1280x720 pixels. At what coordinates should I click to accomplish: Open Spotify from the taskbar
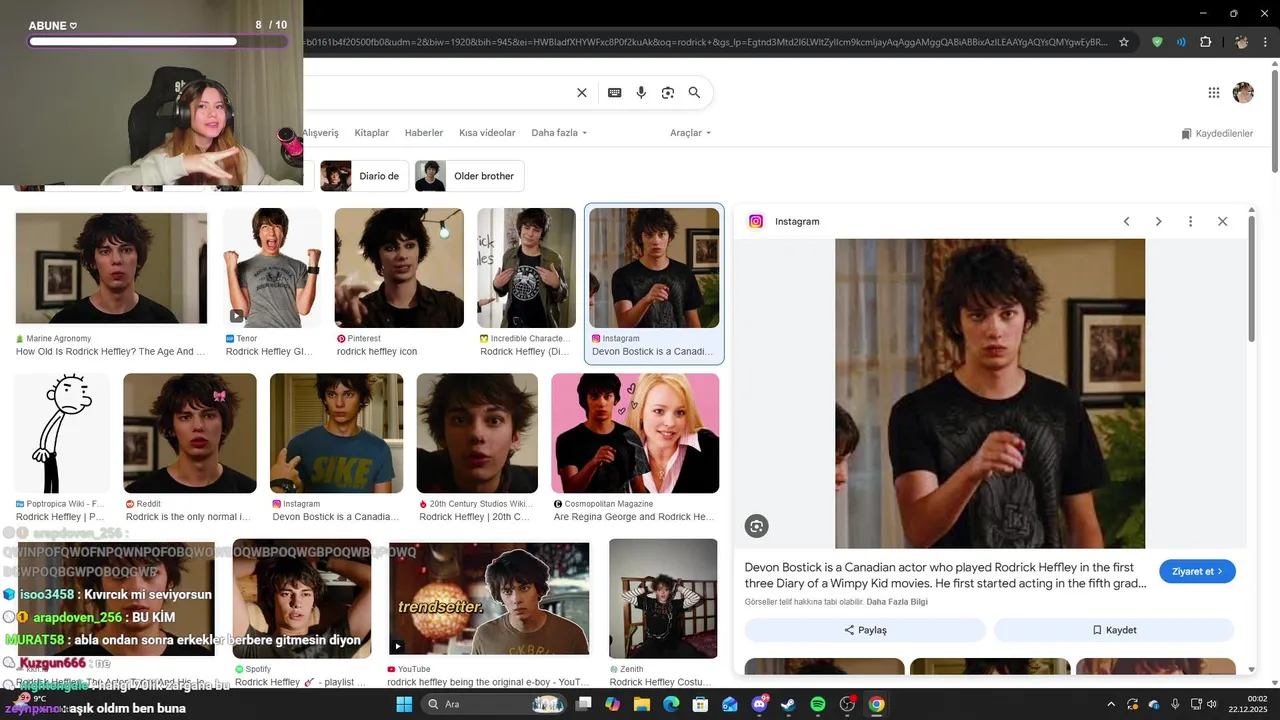tap(817, 704)
